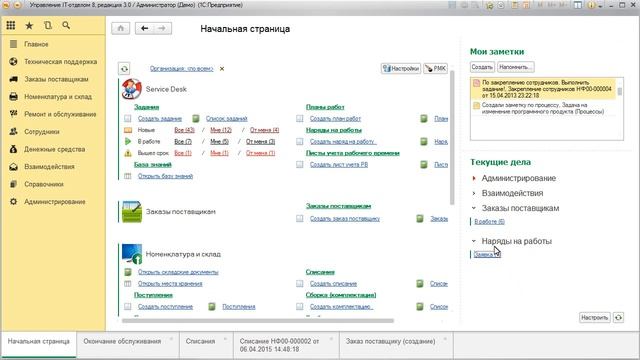Click the РМК button
Image resolution: width=640 pixels, height=360 pixels.
[436, 69]
